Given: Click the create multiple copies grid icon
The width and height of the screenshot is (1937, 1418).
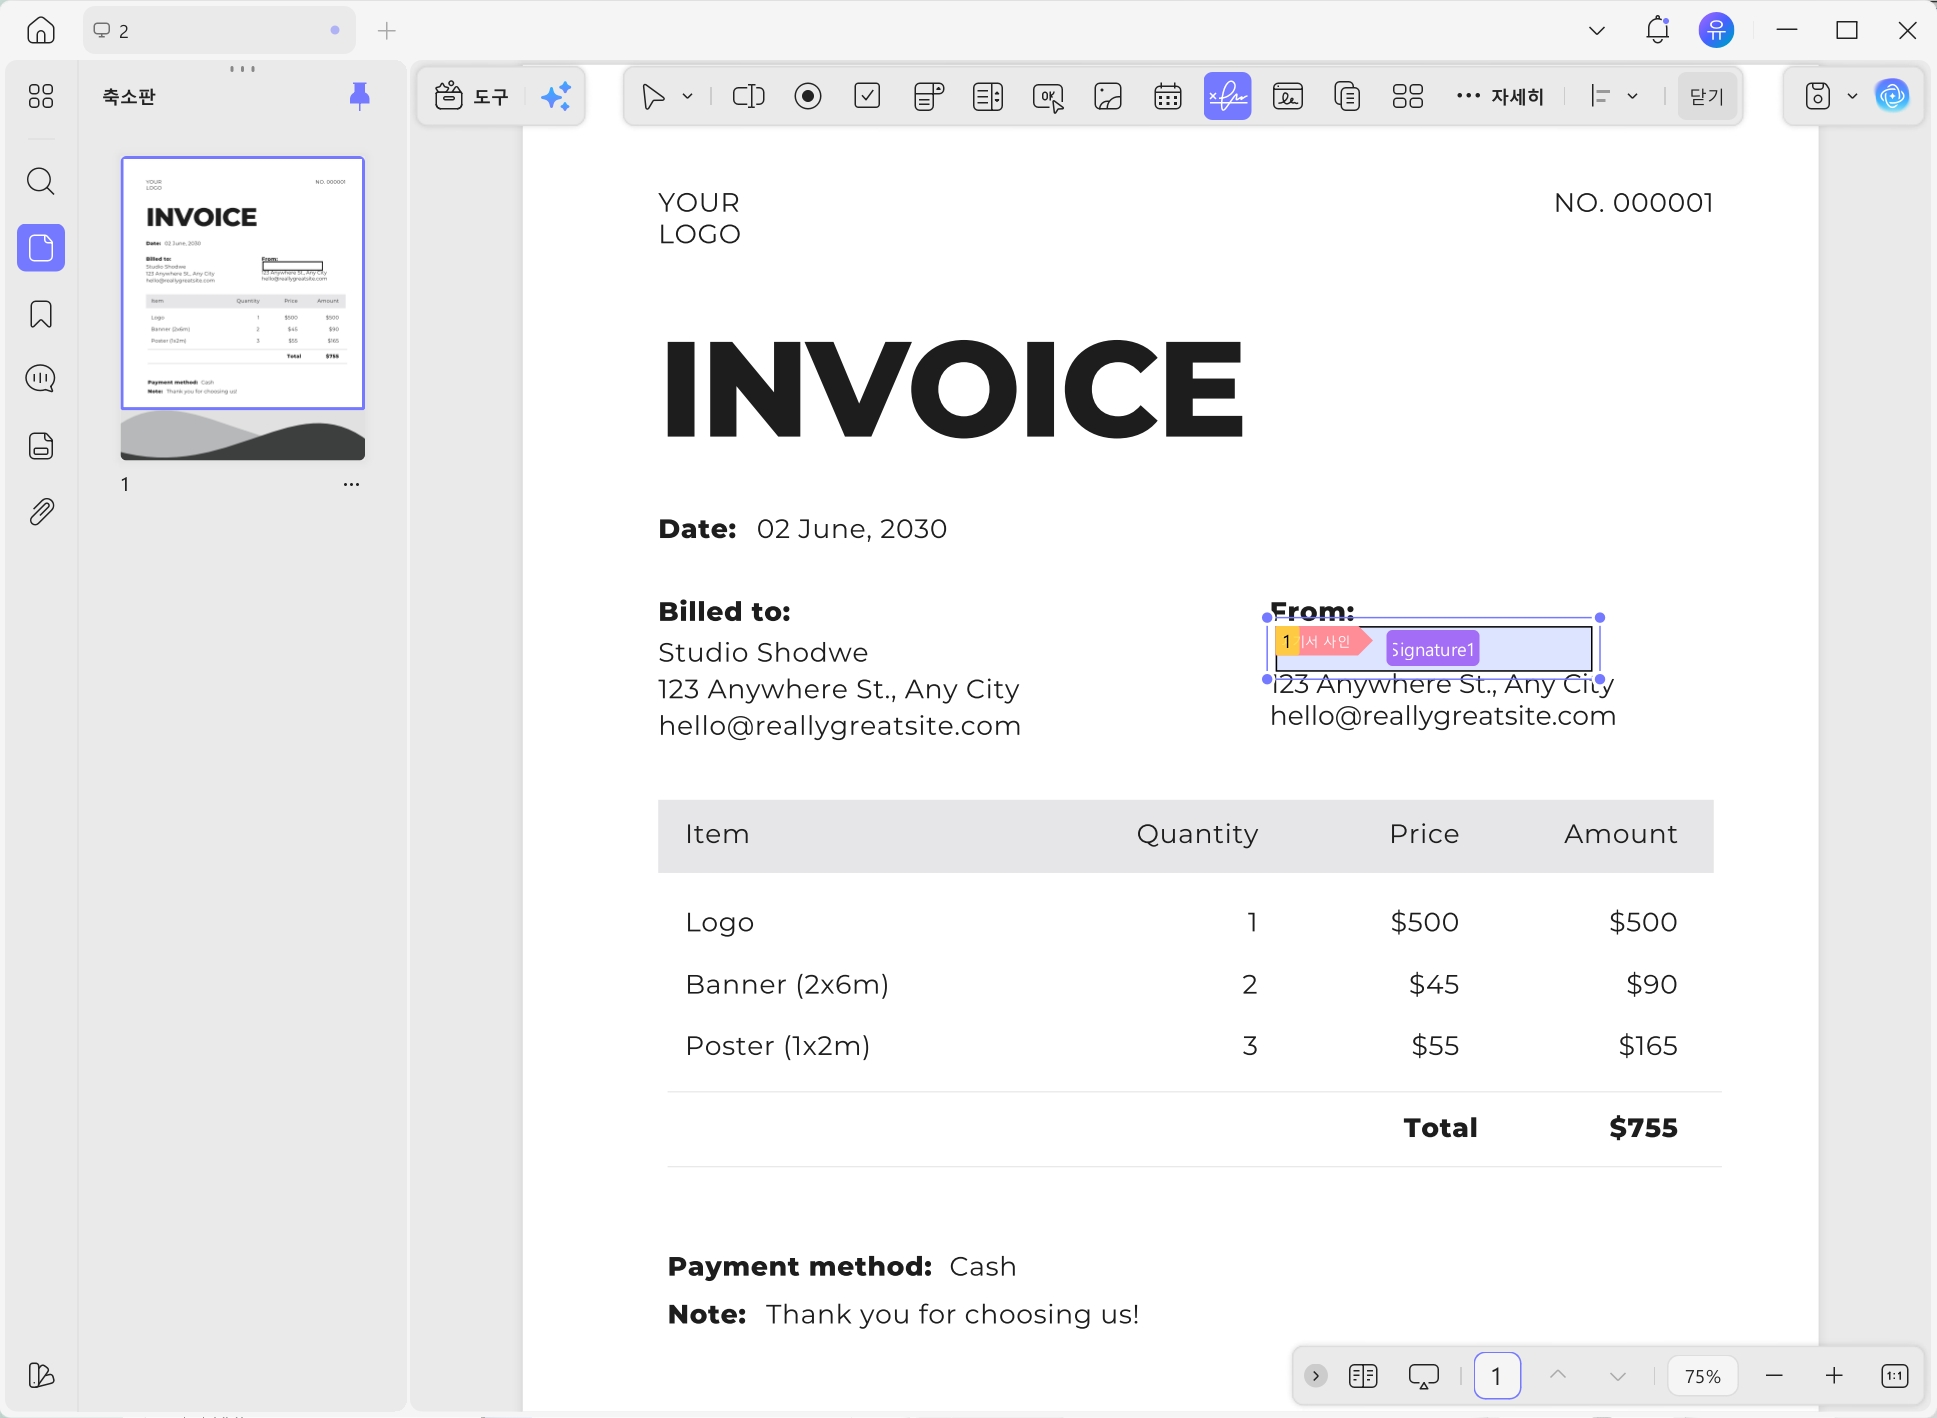Looking at the screenshot, I should (1408, 97).
